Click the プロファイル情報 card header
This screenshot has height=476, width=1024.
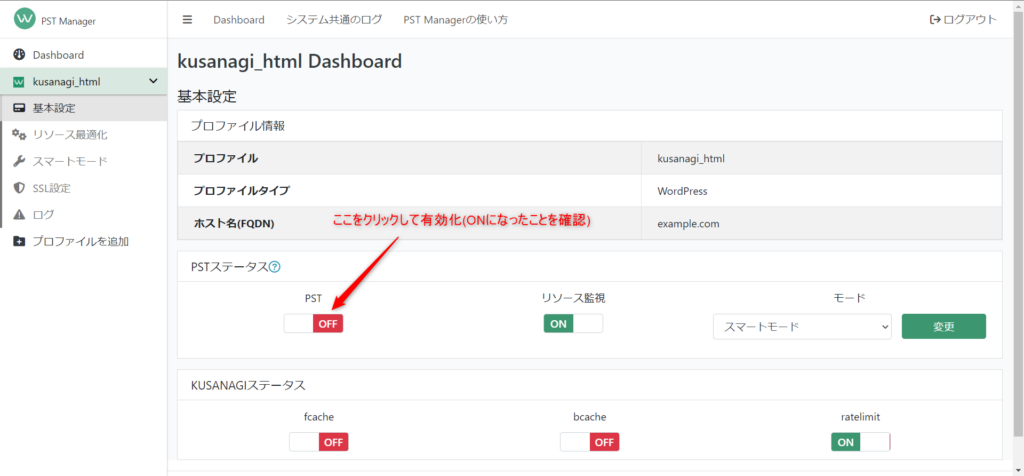click(x=590, y=126)
